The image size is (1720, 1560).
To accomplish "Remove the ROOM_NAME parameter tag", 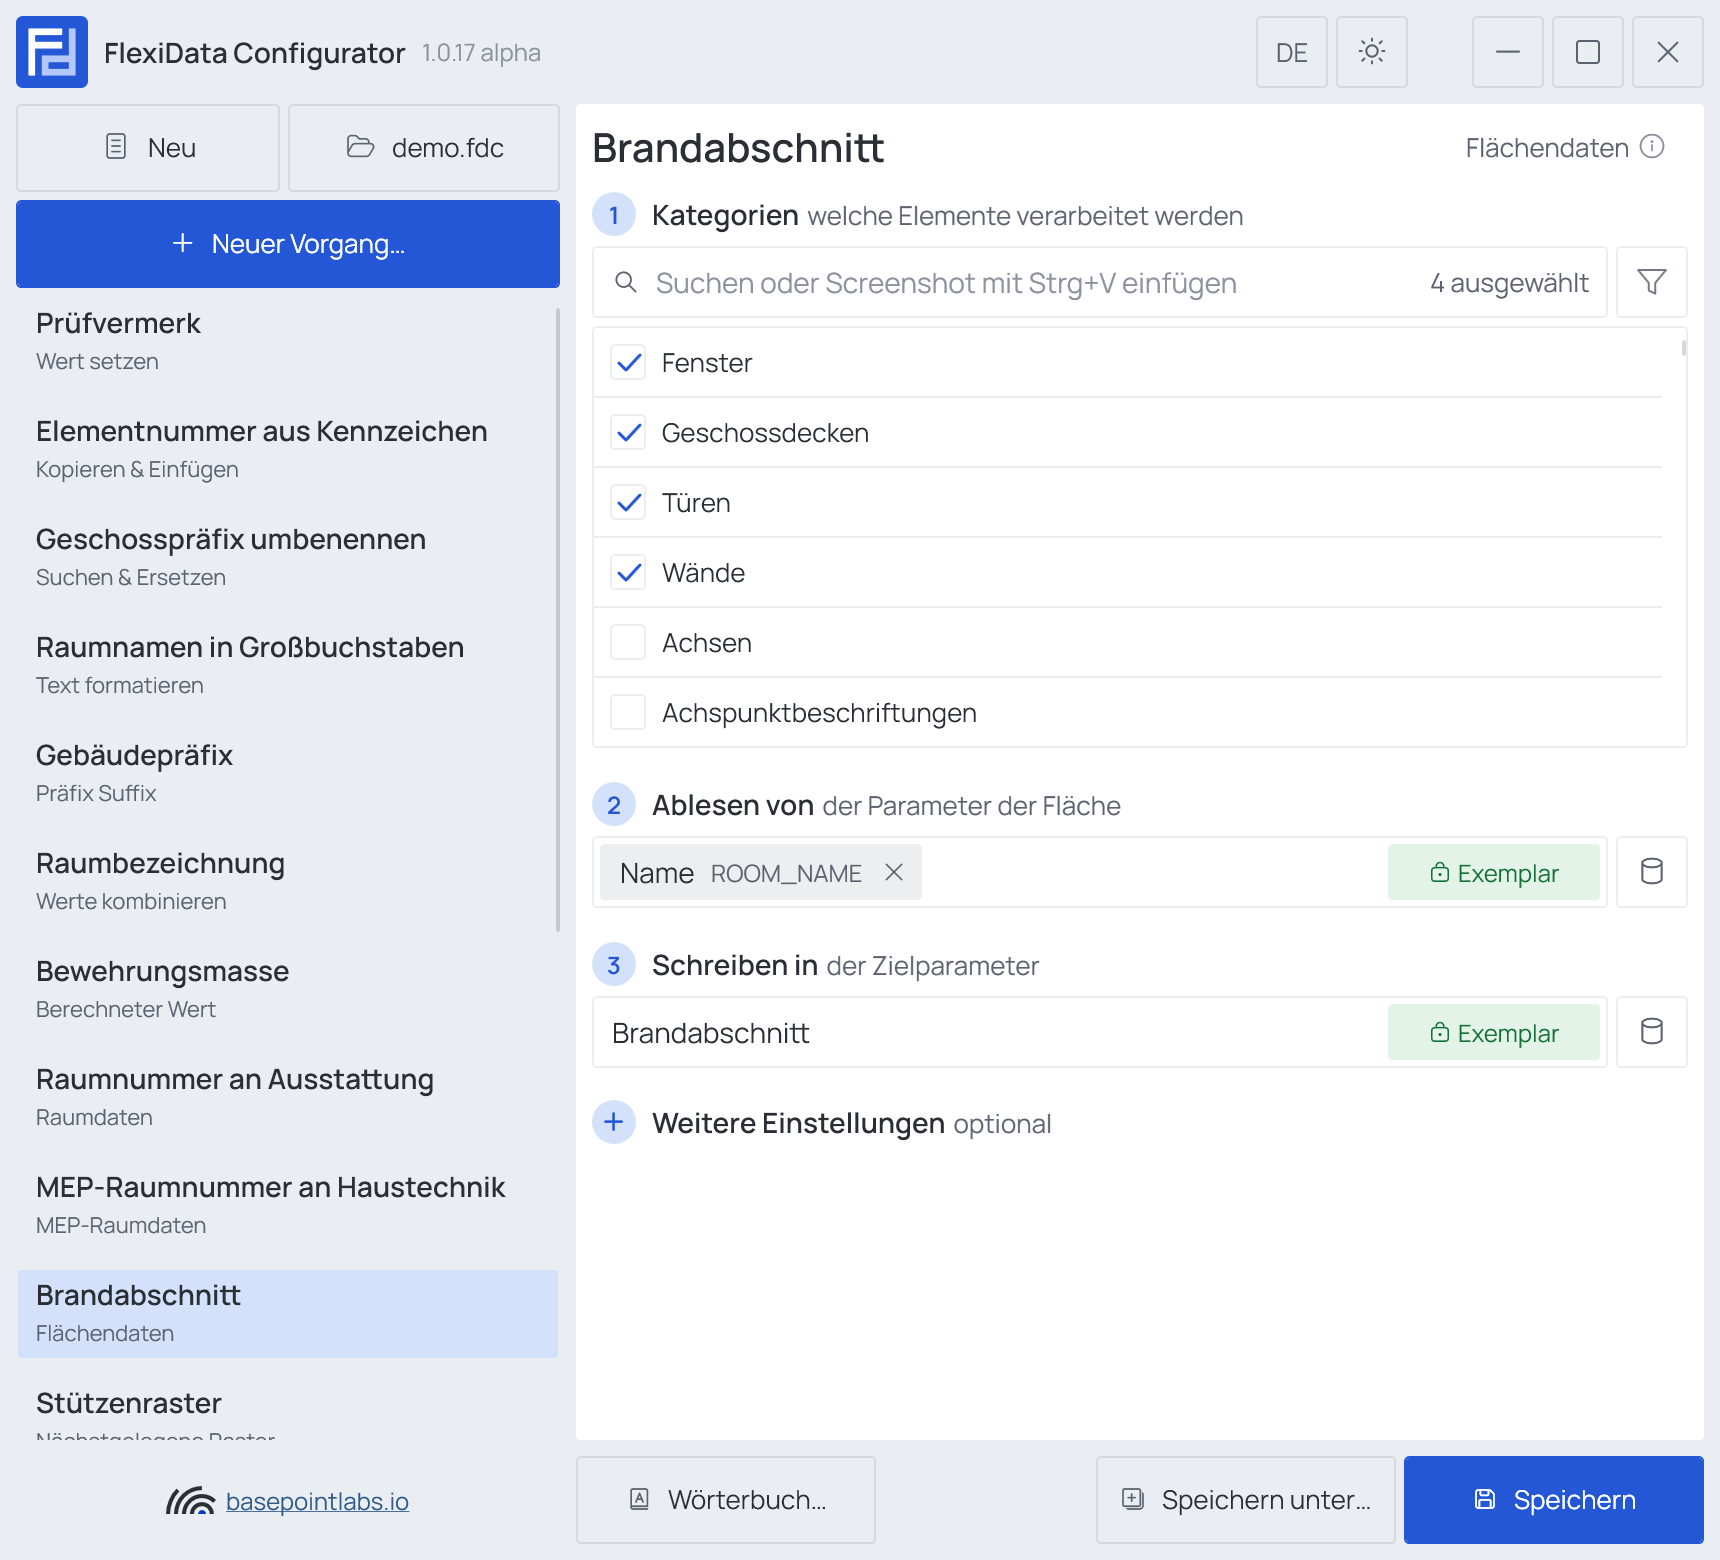I will (x=894, y=872).
